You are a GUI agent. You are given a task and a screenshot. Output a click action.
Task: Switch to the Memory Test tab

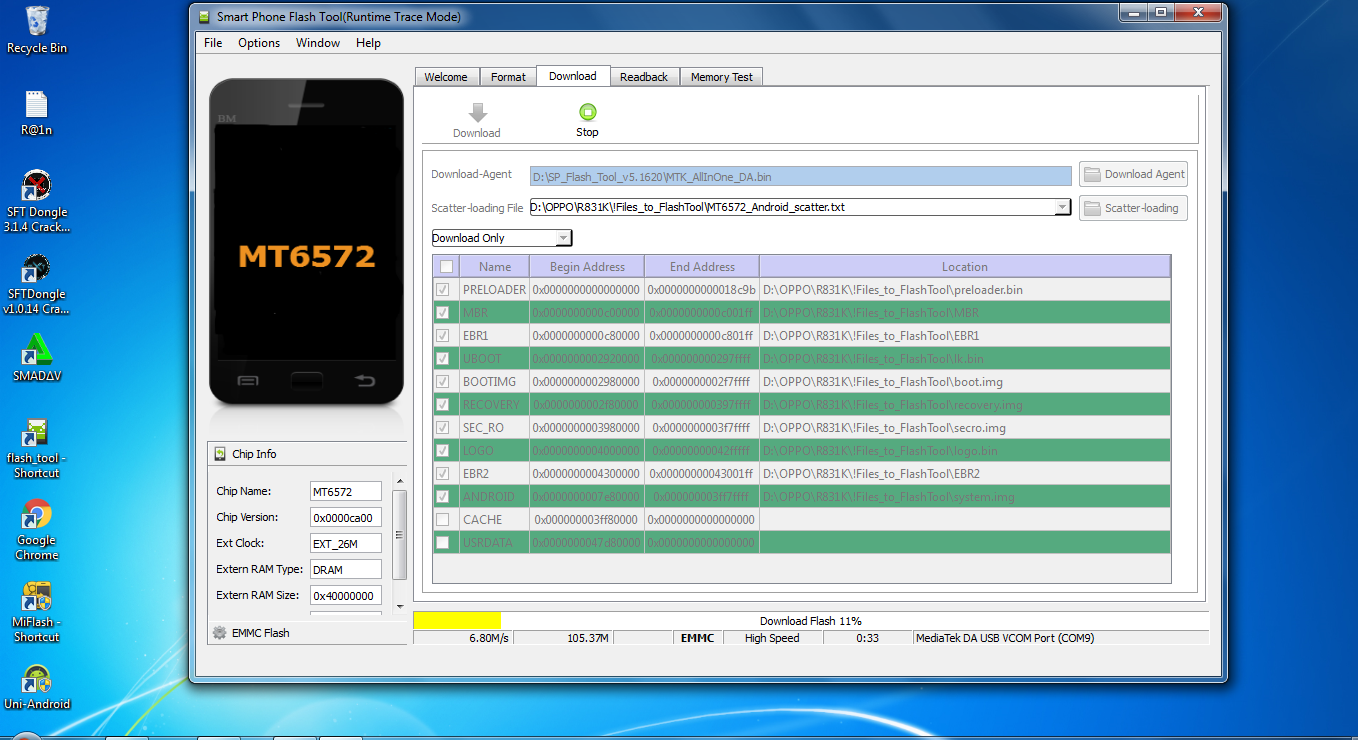coord(722,77)
